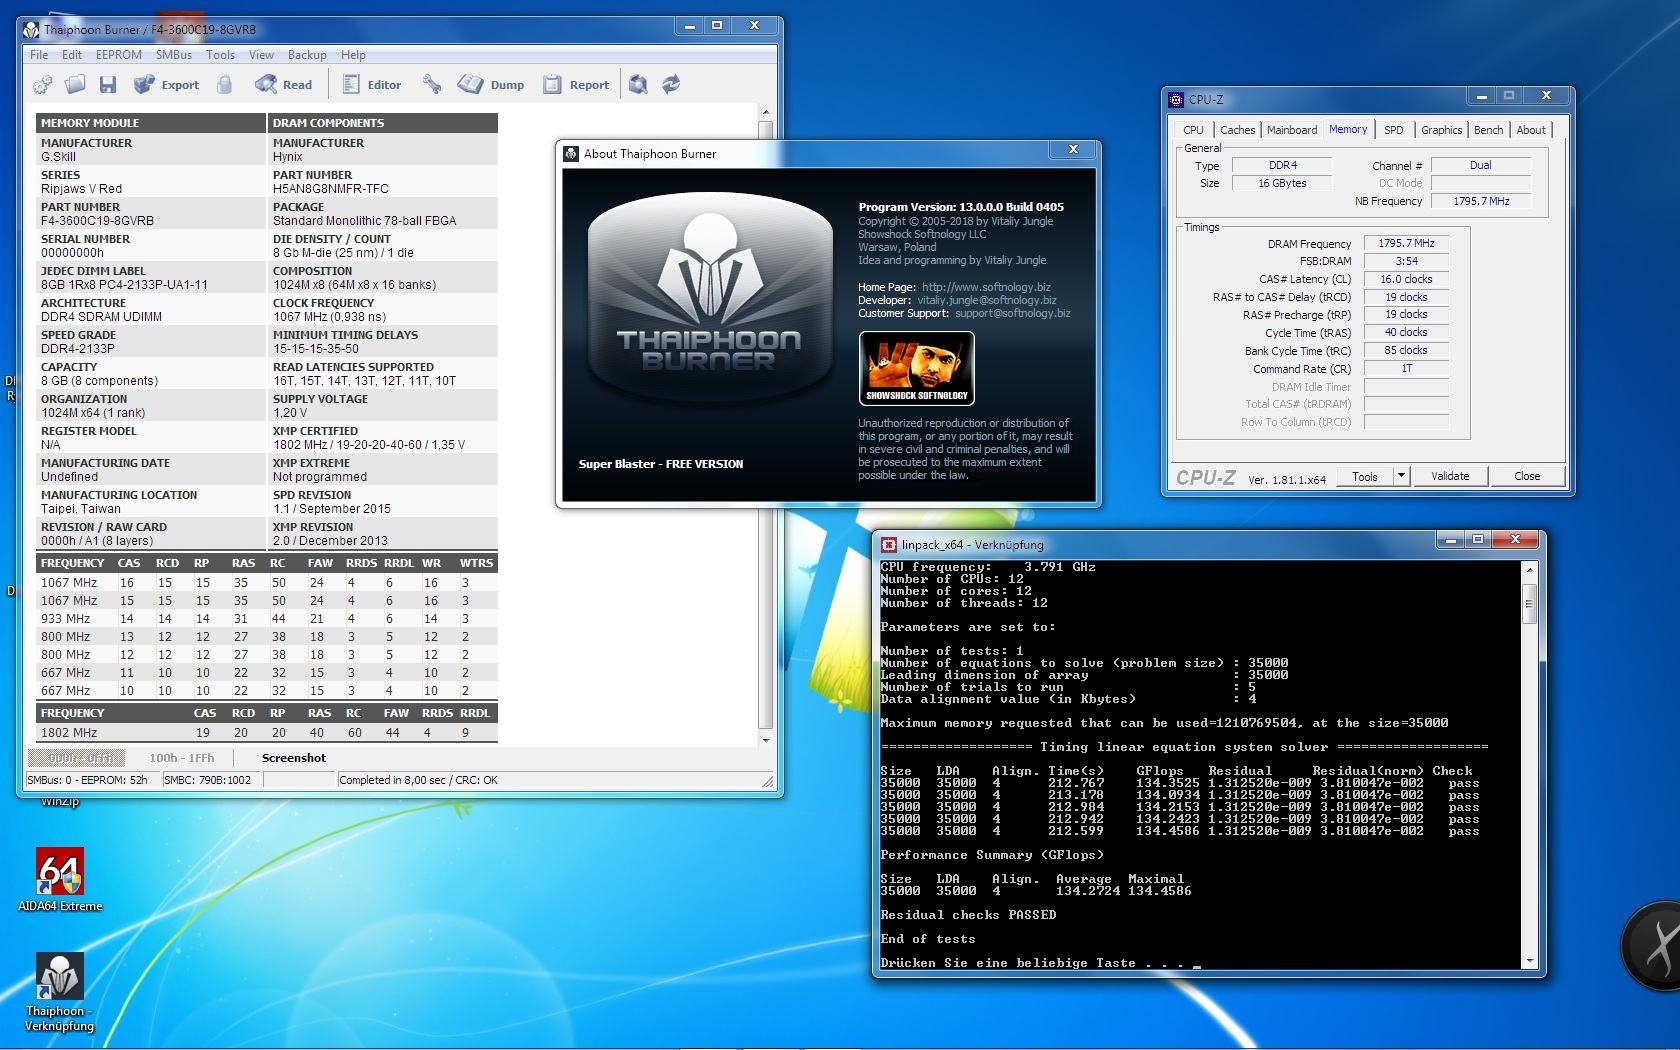Select the Screenshot tab
This screenshot has height=1050, width=1680.
[294, 758]
